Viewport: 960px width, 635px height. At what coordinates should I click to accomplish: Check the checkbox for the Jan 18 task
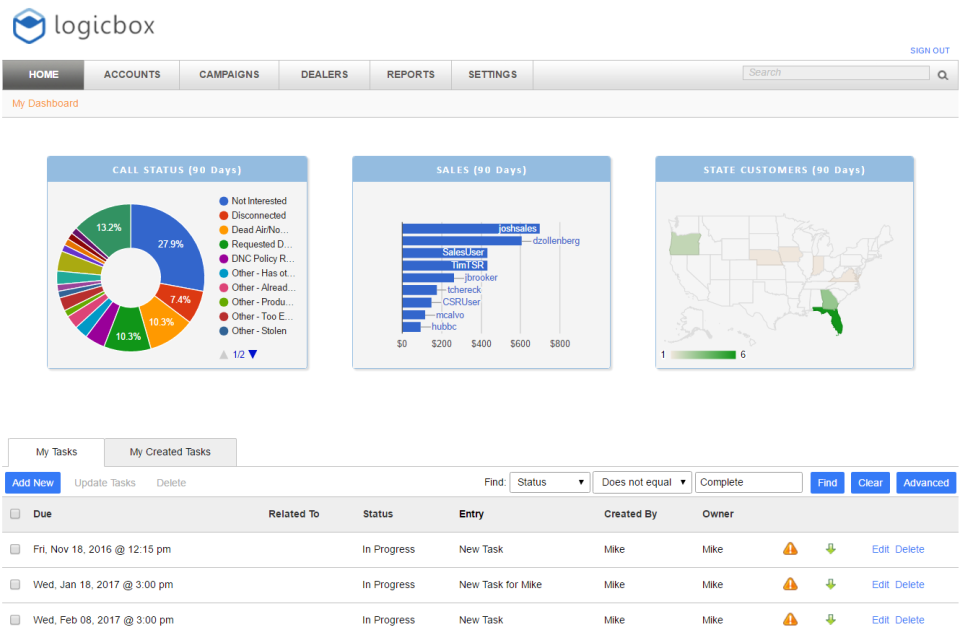17,584
